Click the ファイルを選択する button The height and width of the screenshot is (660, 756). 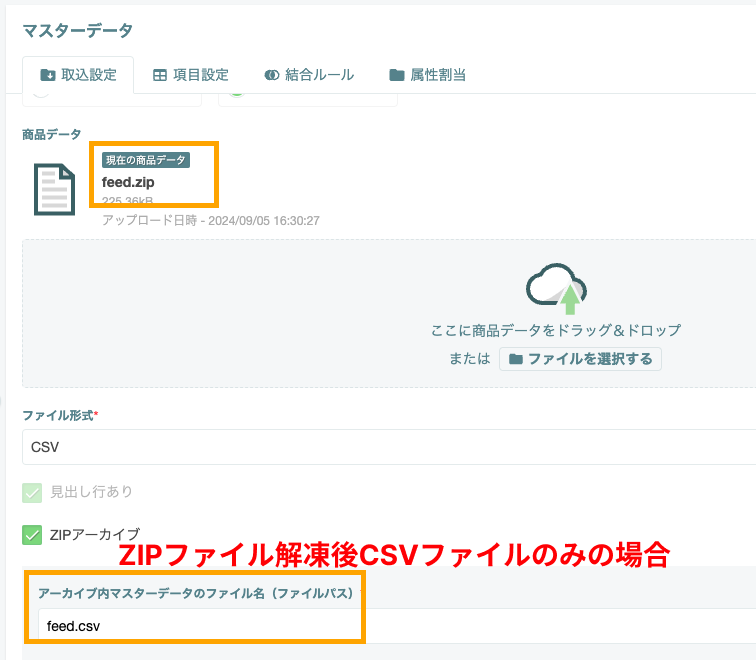[580, 359]
